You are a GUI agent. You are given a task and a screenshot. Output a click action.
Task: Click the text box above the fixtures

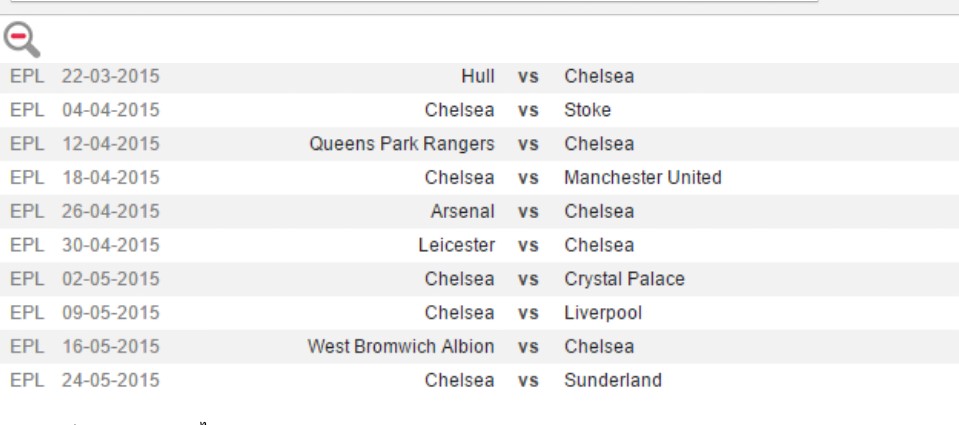pos(414,2)
